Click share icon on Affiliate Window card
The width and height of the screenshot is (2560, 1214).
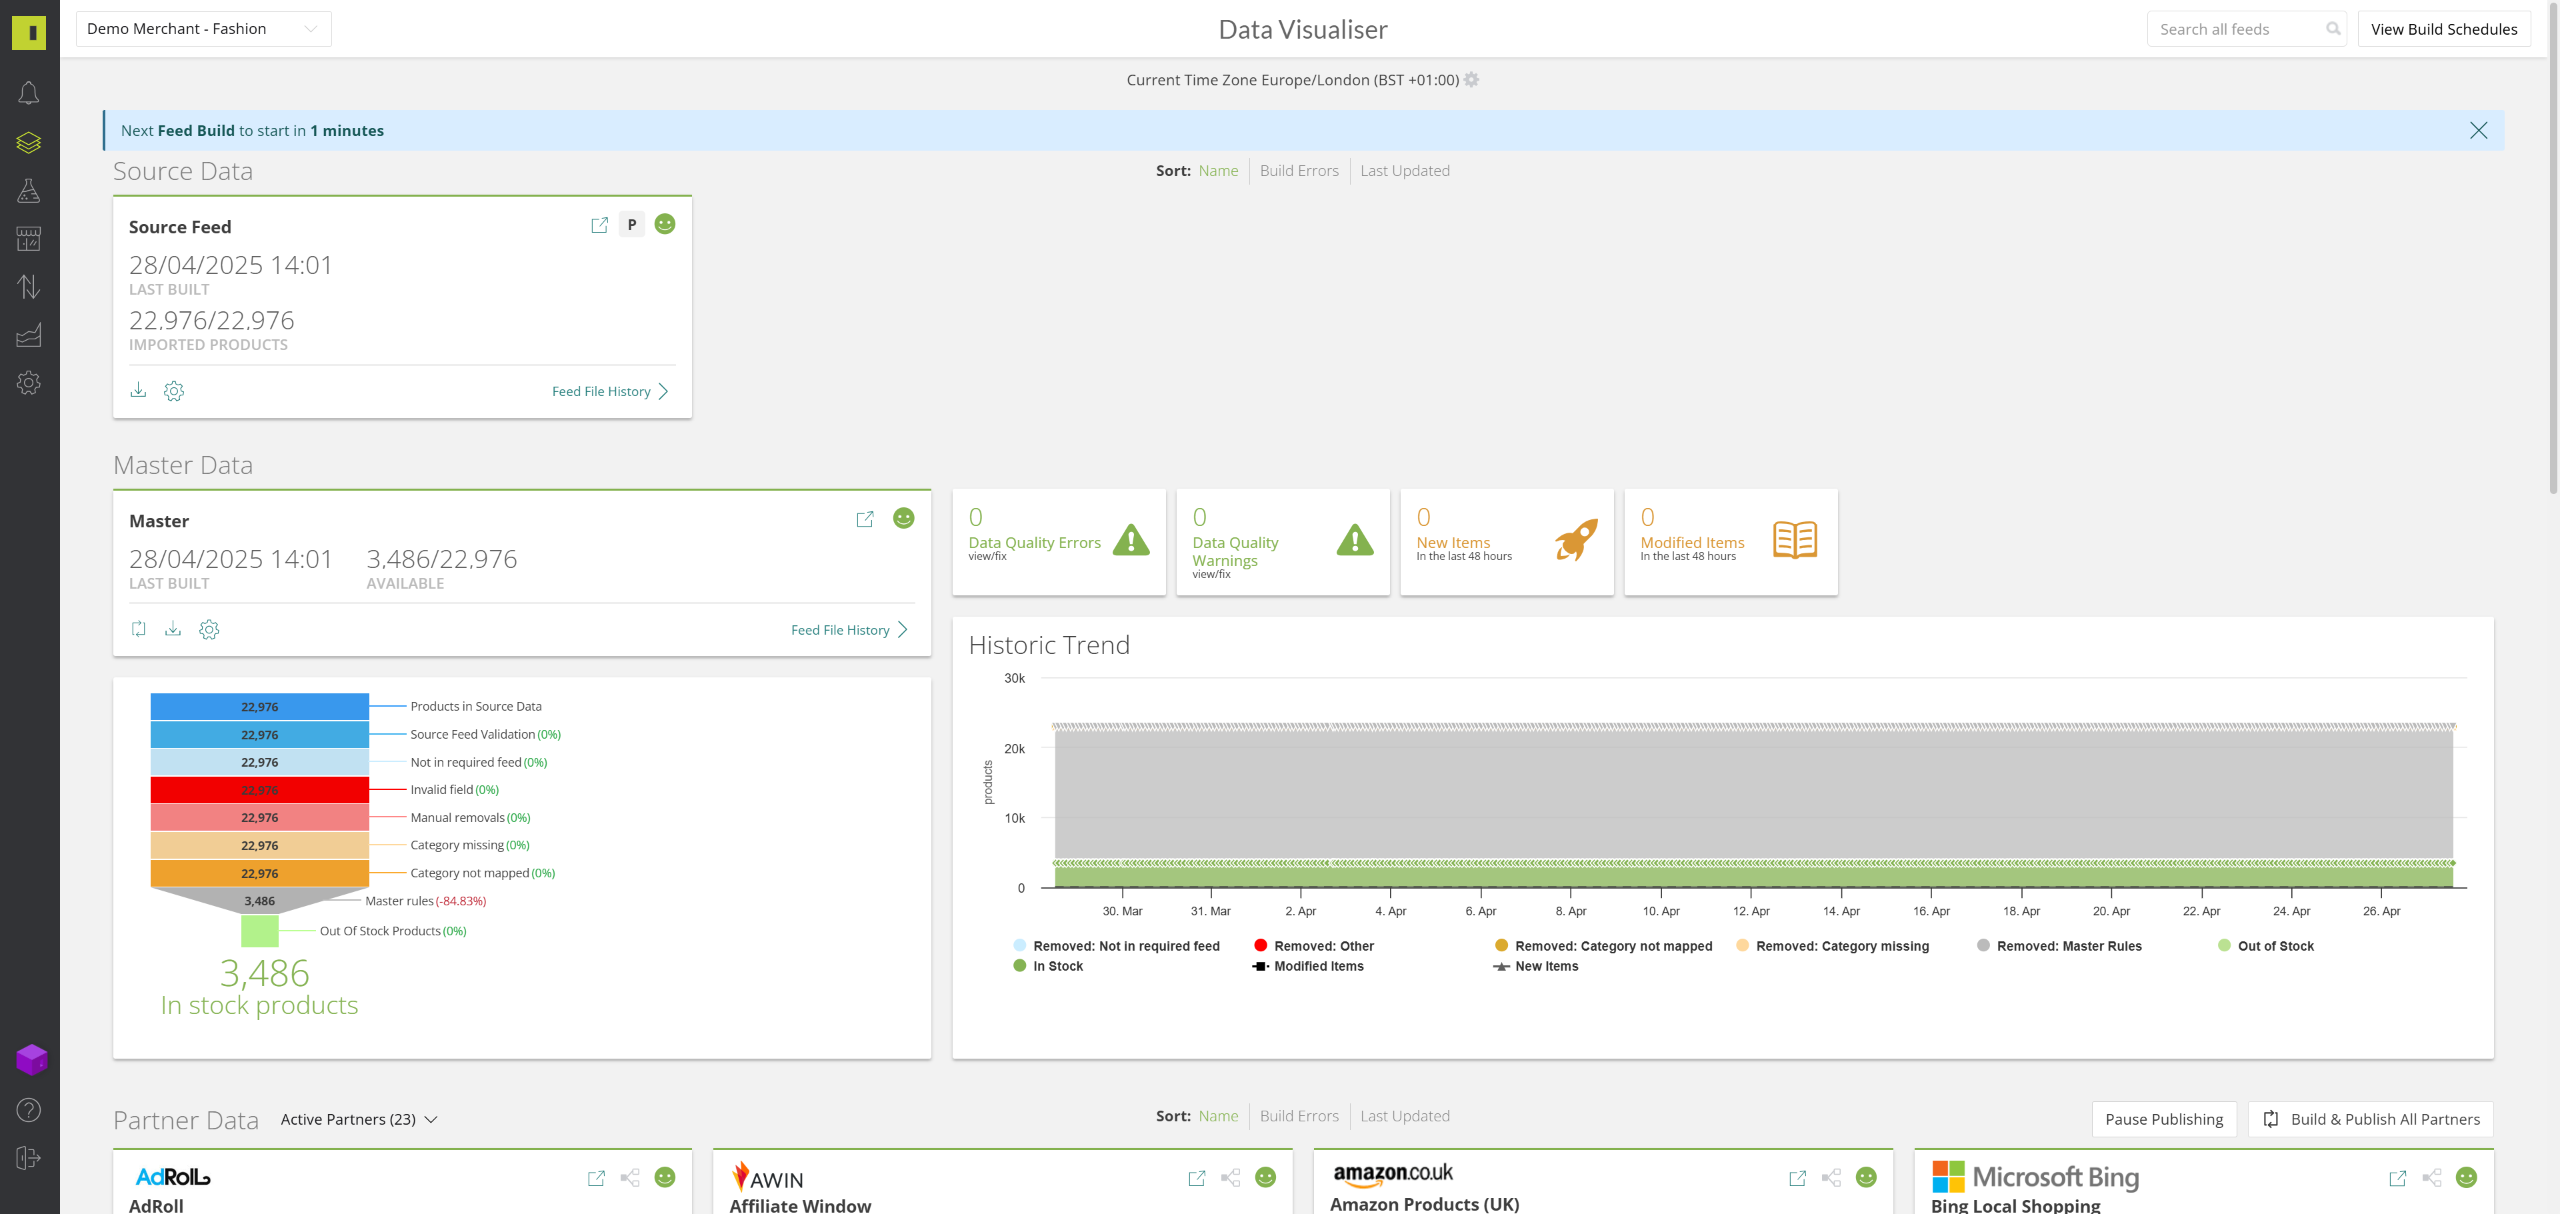pyautogui.click(x=1230, y=1178)
